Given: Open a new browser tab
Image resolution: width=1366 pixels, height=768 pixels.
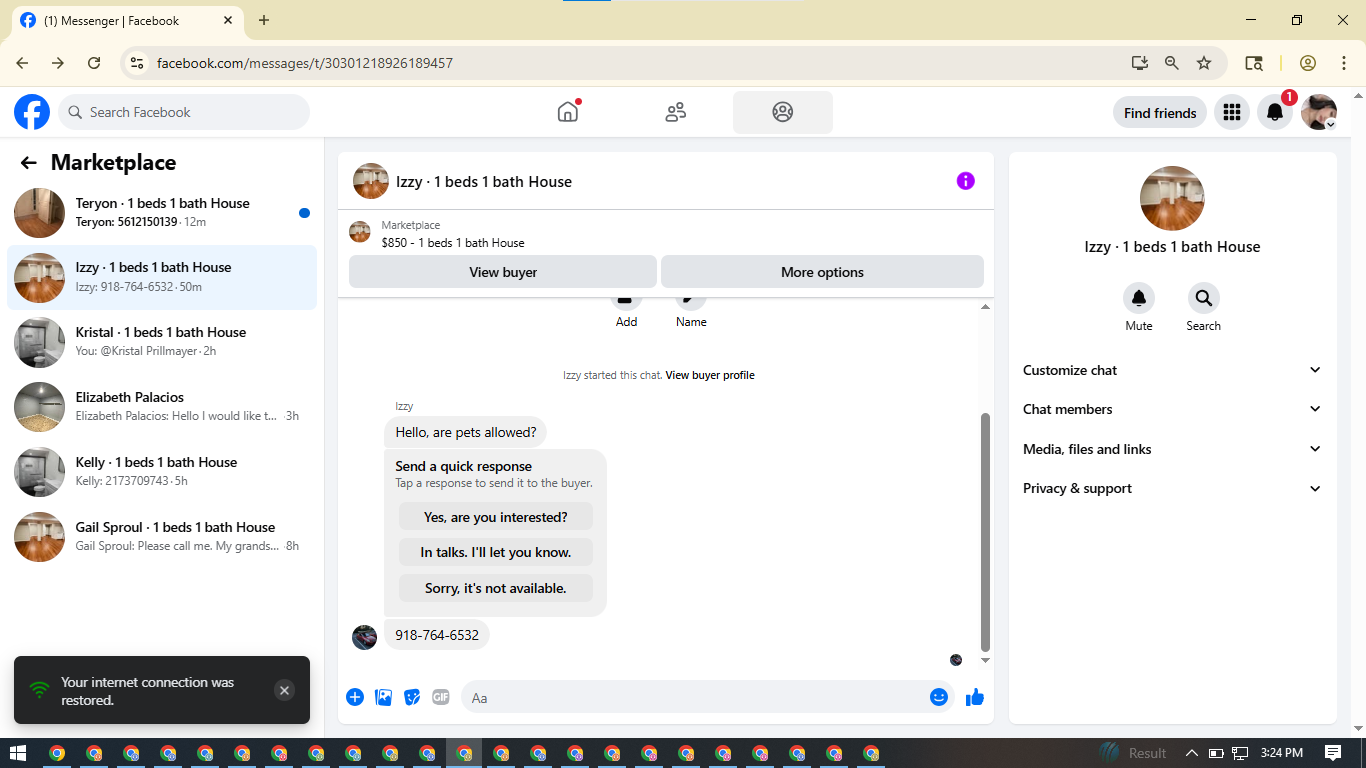Looking at the screenshot, I should (264, 20).
